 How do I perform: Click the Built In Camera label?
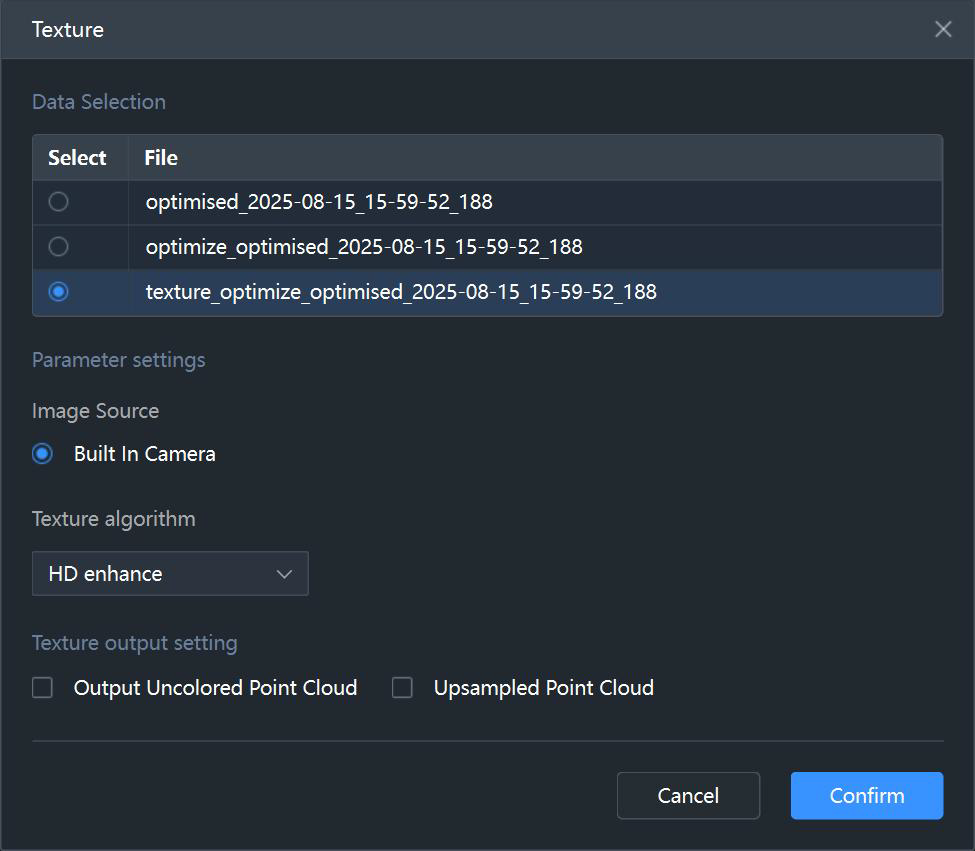145,454
